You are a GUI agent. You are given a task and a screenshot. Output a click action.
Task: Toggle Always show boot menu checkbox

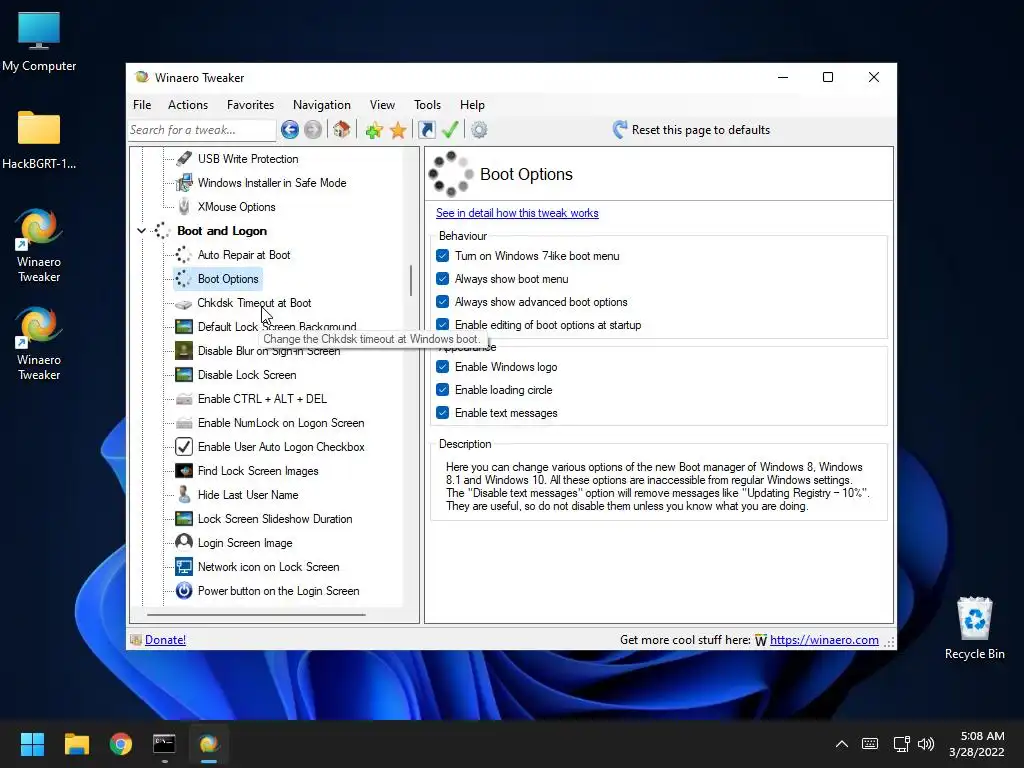coord(443,279)
